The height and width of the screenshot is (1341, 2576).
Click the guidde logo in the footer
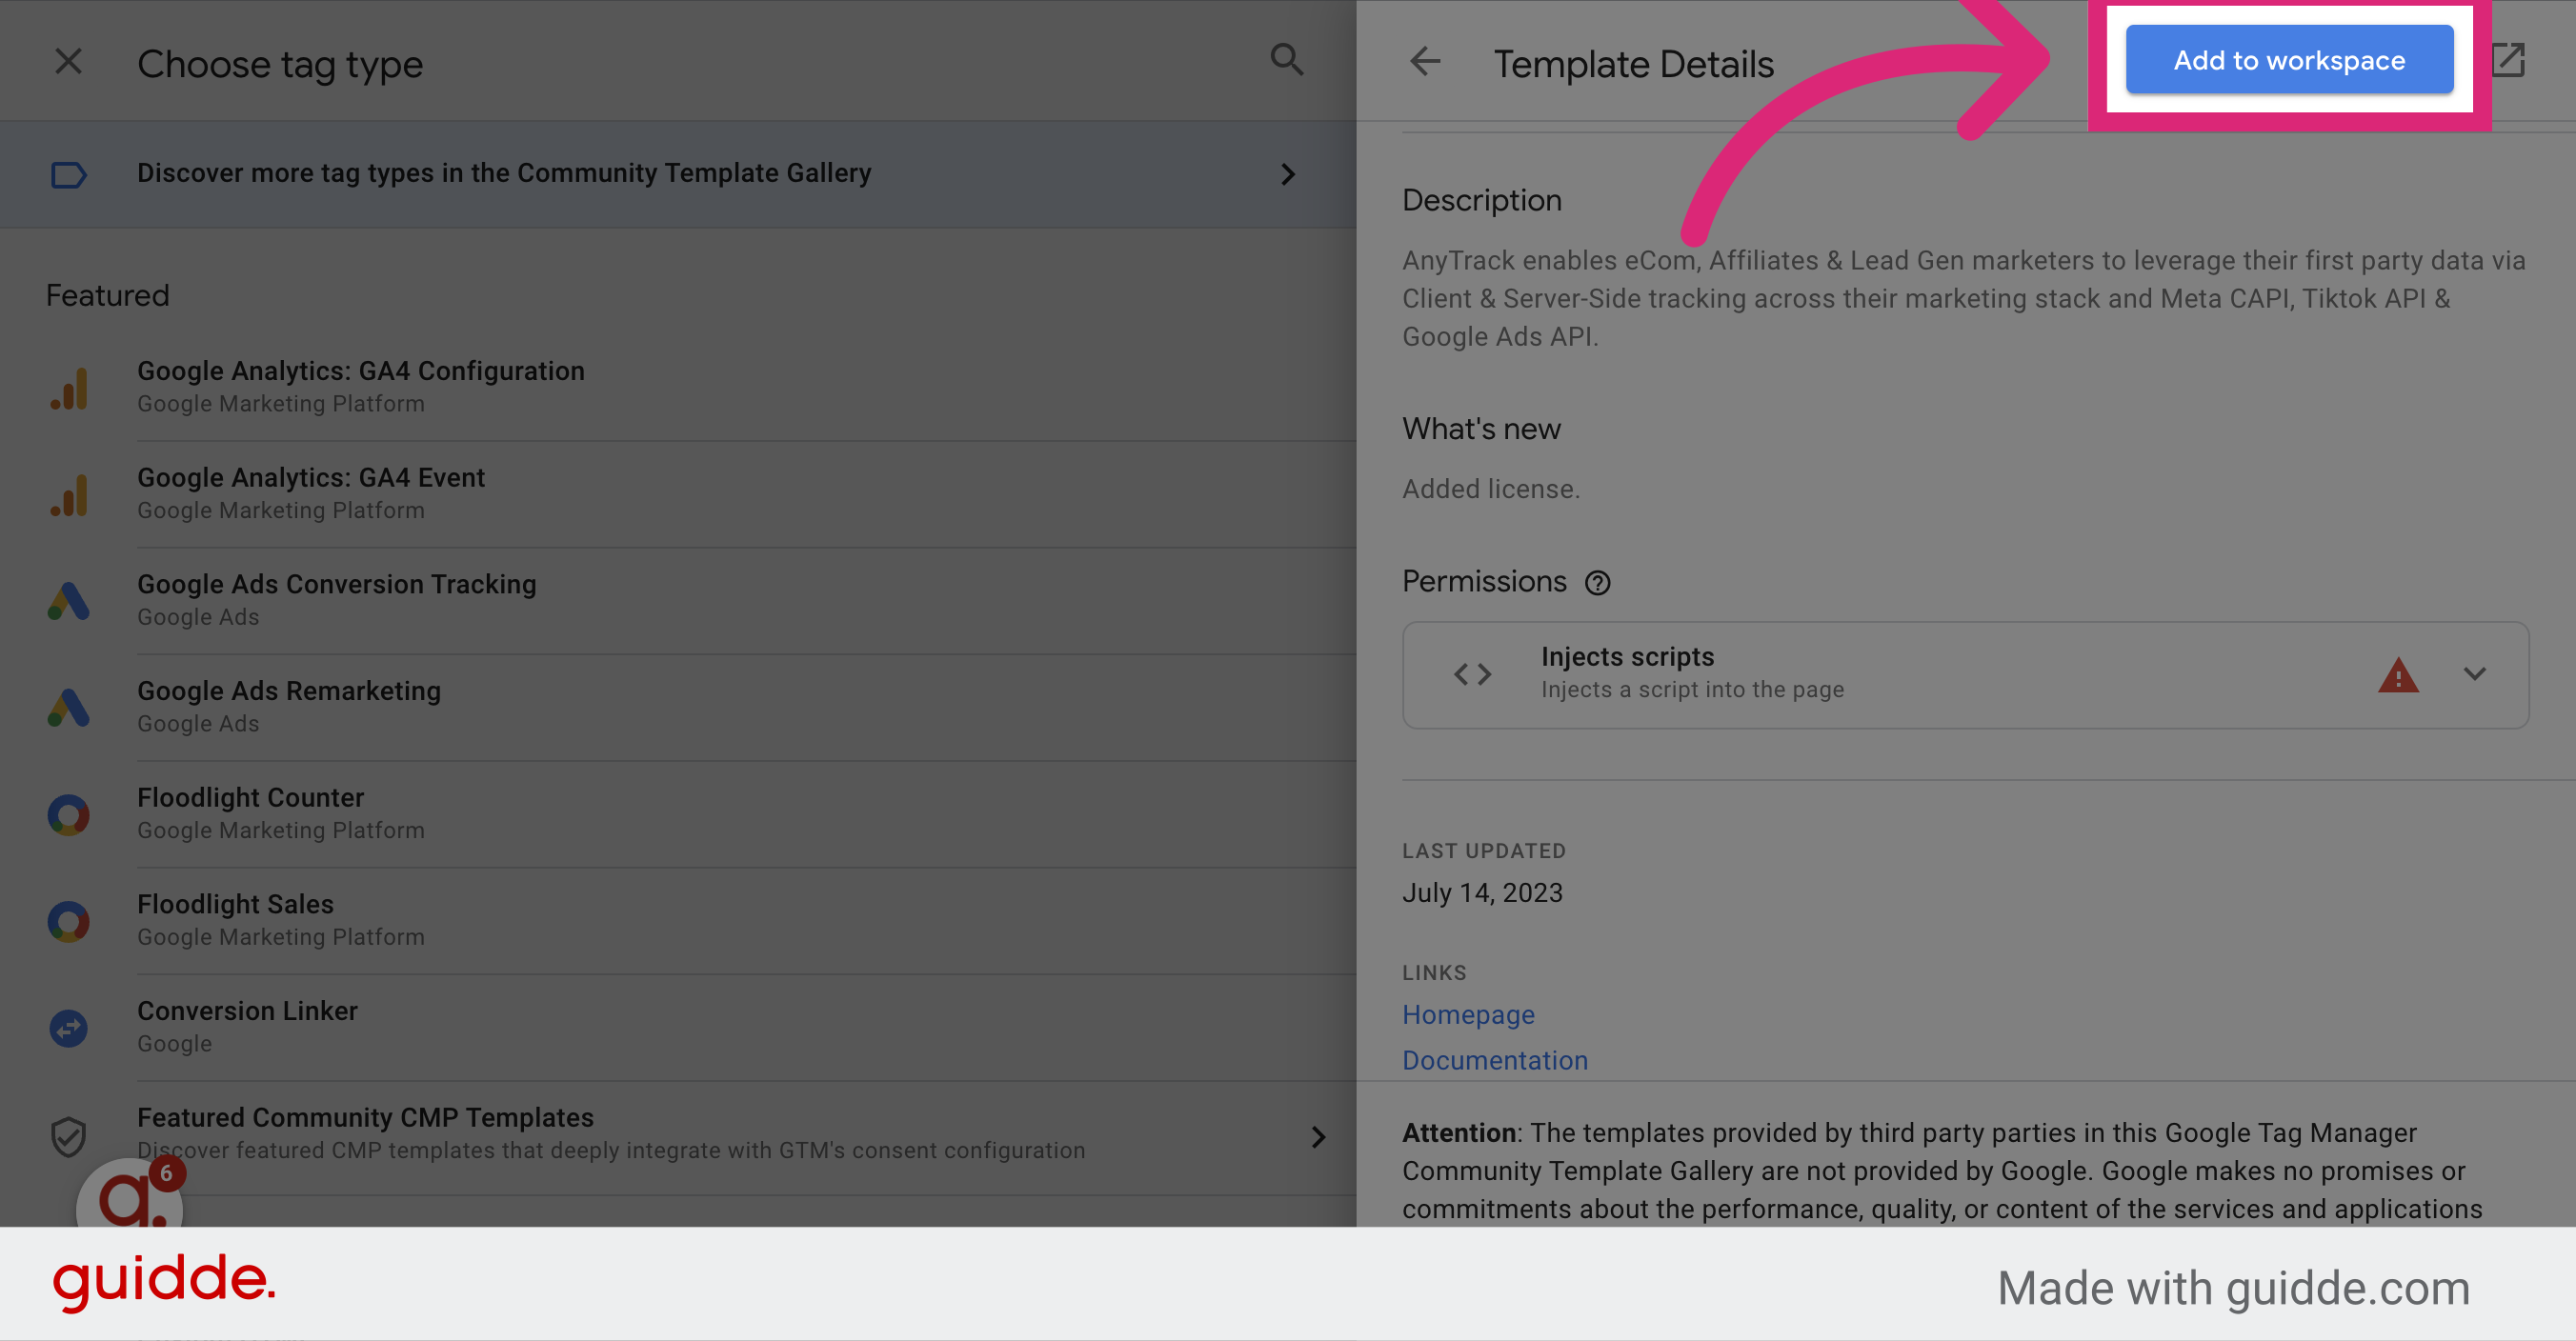tap(164, 1282)
